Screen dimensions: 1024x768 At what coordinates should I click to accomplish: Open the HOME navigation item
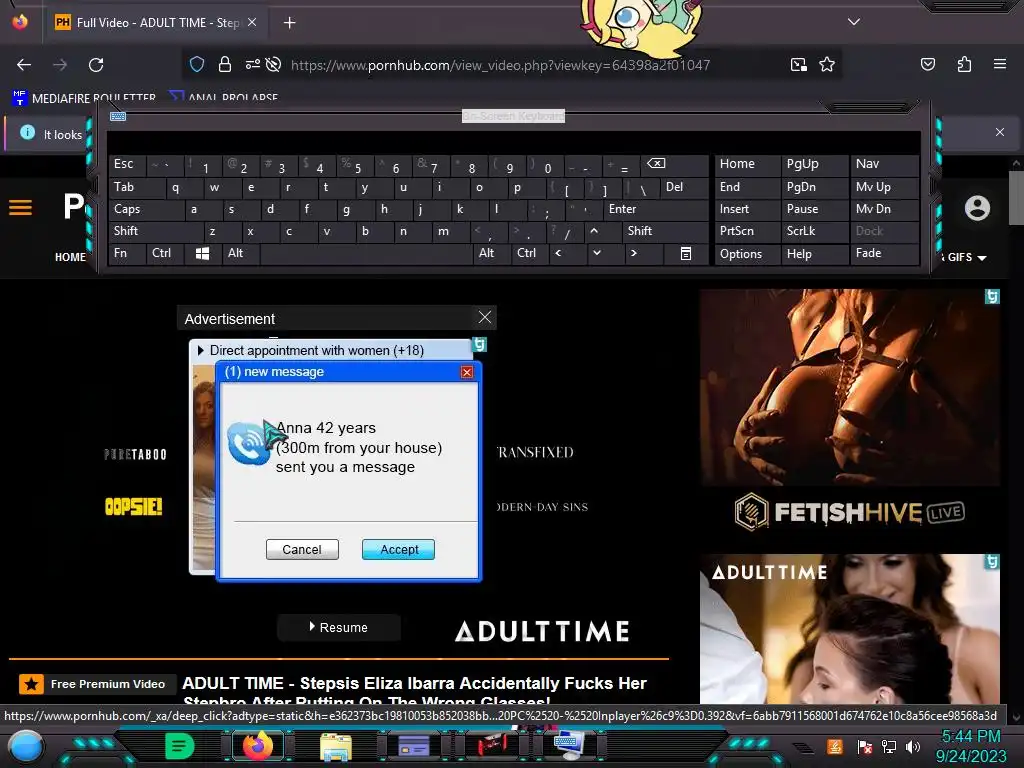click(x=70, y=257)
